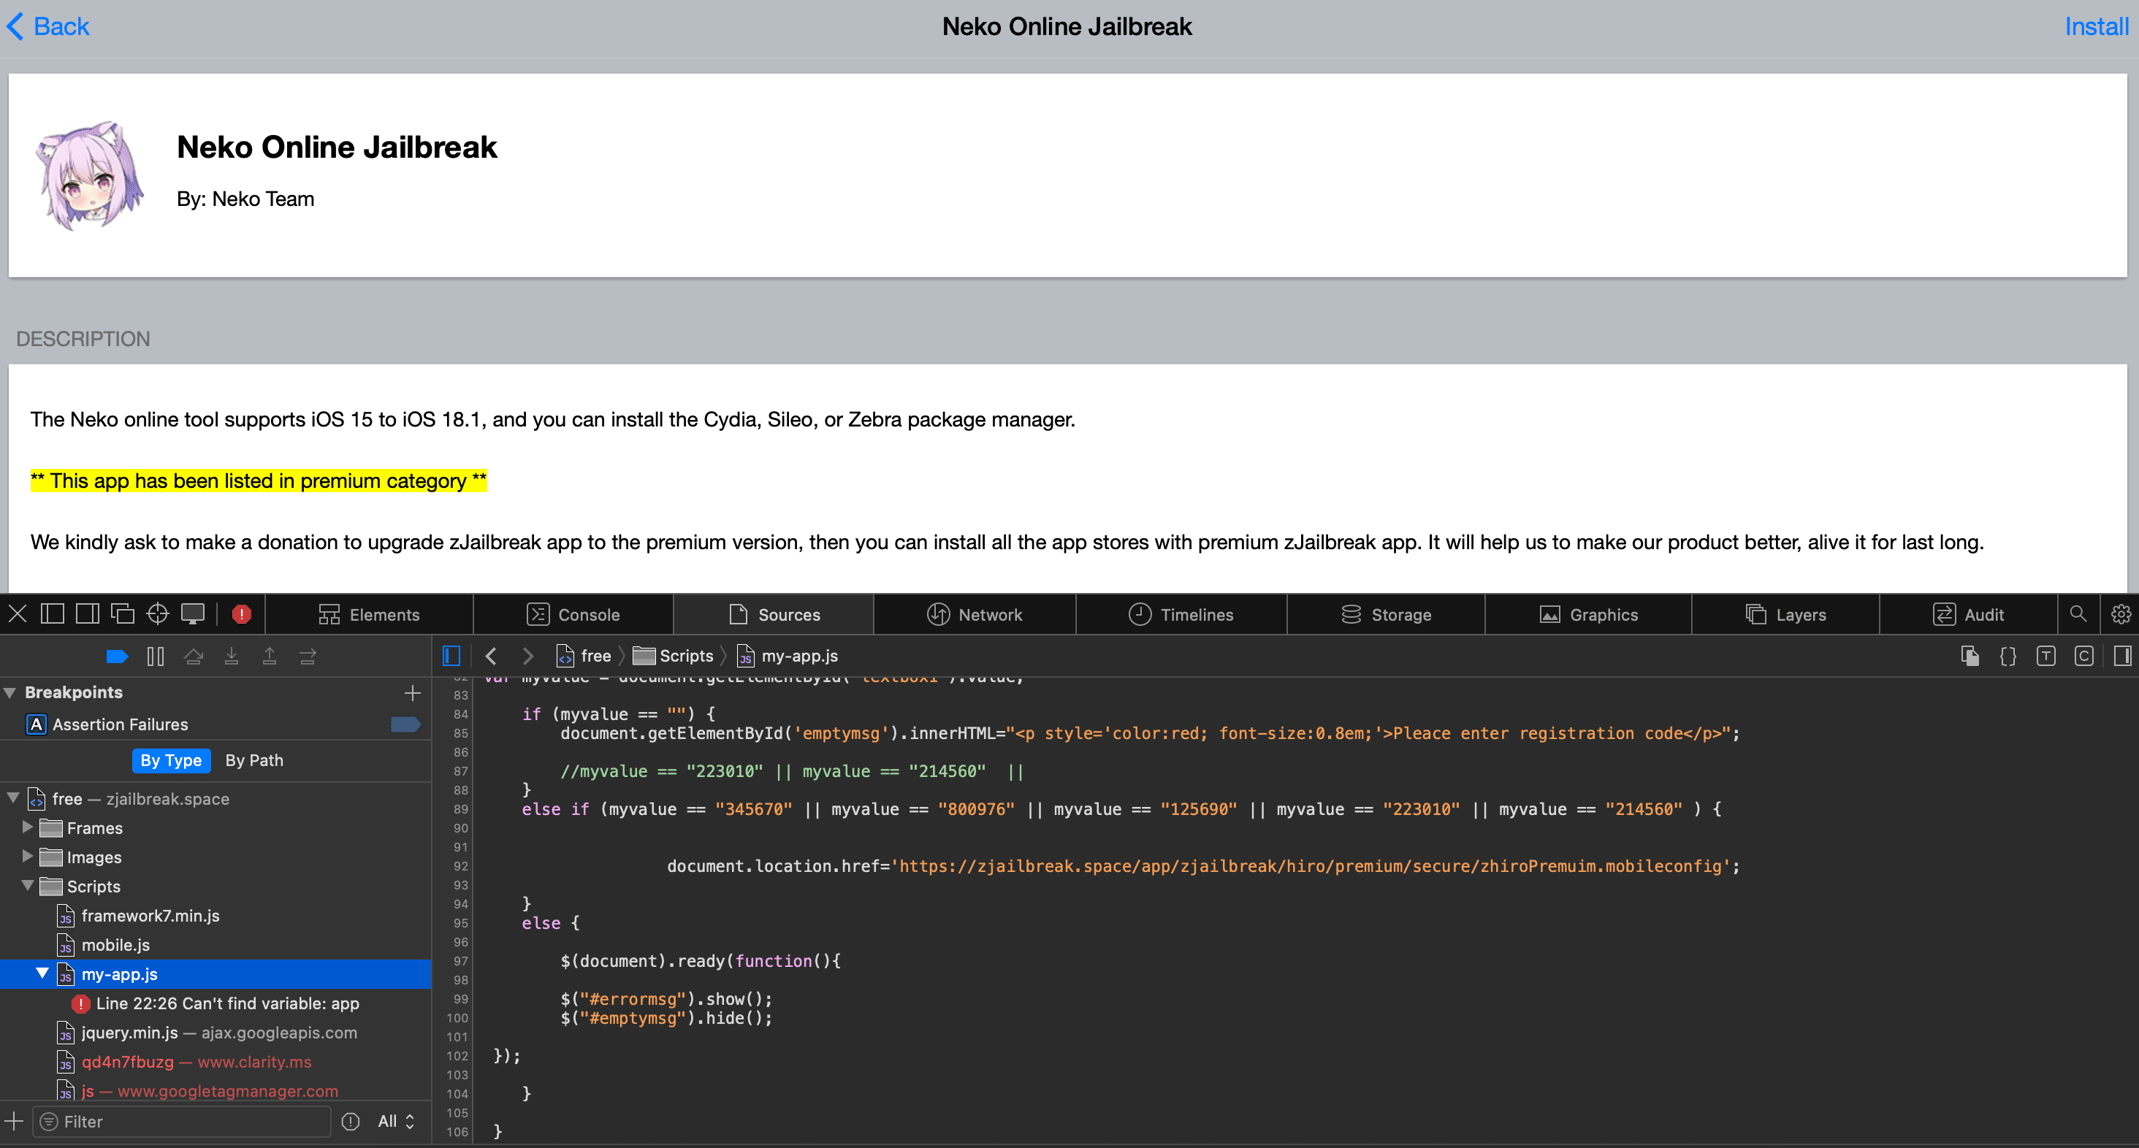The image size is (2139, 1148).
Task: Expand the Images folder
Action: point(28,856)
